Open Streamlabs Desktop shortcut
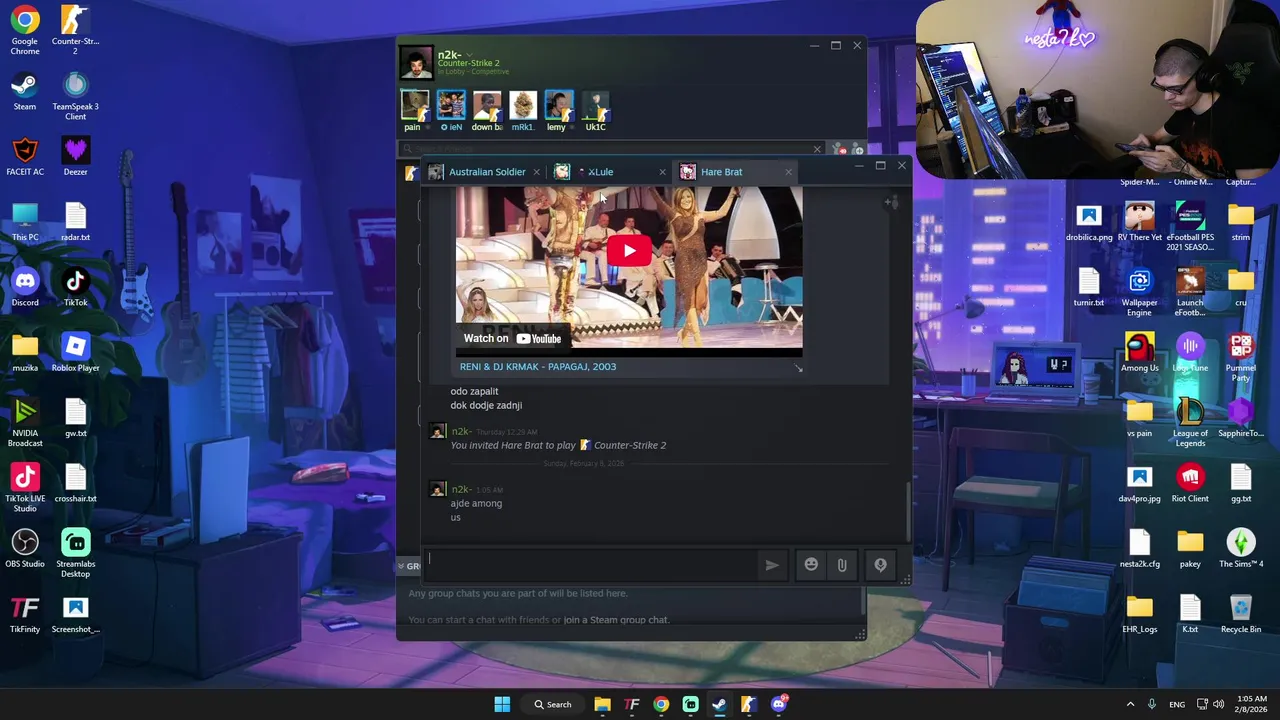 (x=75, y=553)
